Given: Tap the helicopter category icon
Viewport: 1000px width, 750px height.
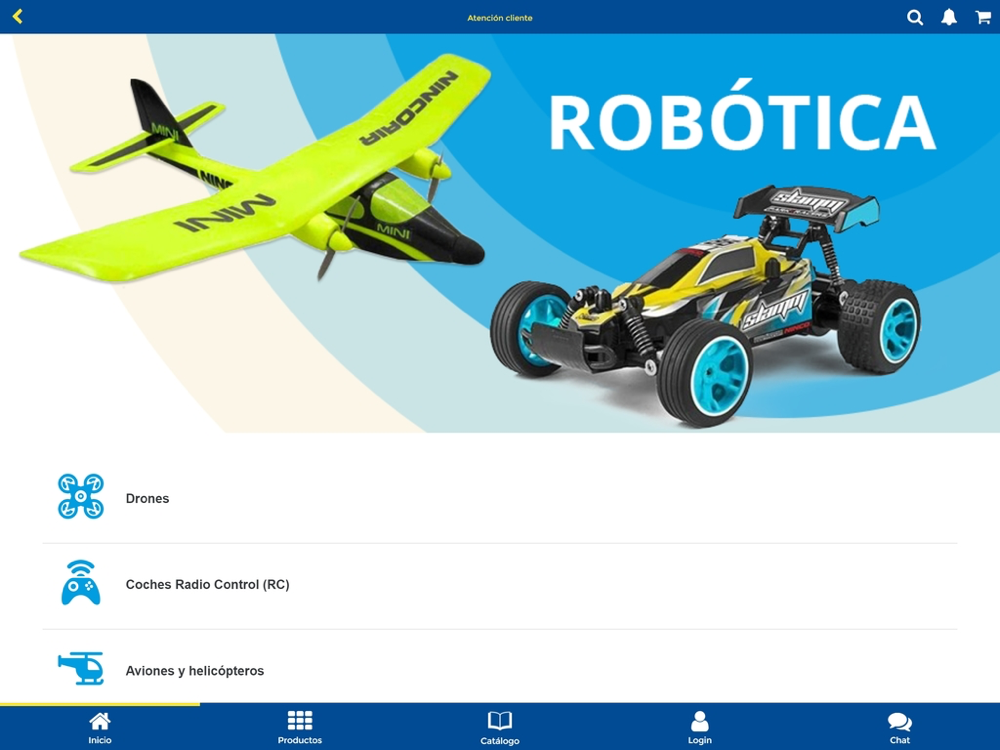Looking at the screenshot, I should point(80,668).
